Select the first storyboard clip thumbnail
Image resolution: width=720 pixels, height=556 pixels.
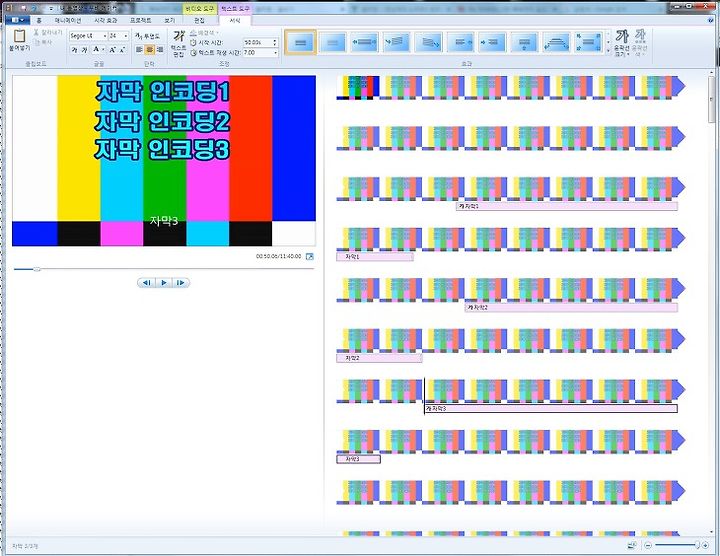[358, 87]
